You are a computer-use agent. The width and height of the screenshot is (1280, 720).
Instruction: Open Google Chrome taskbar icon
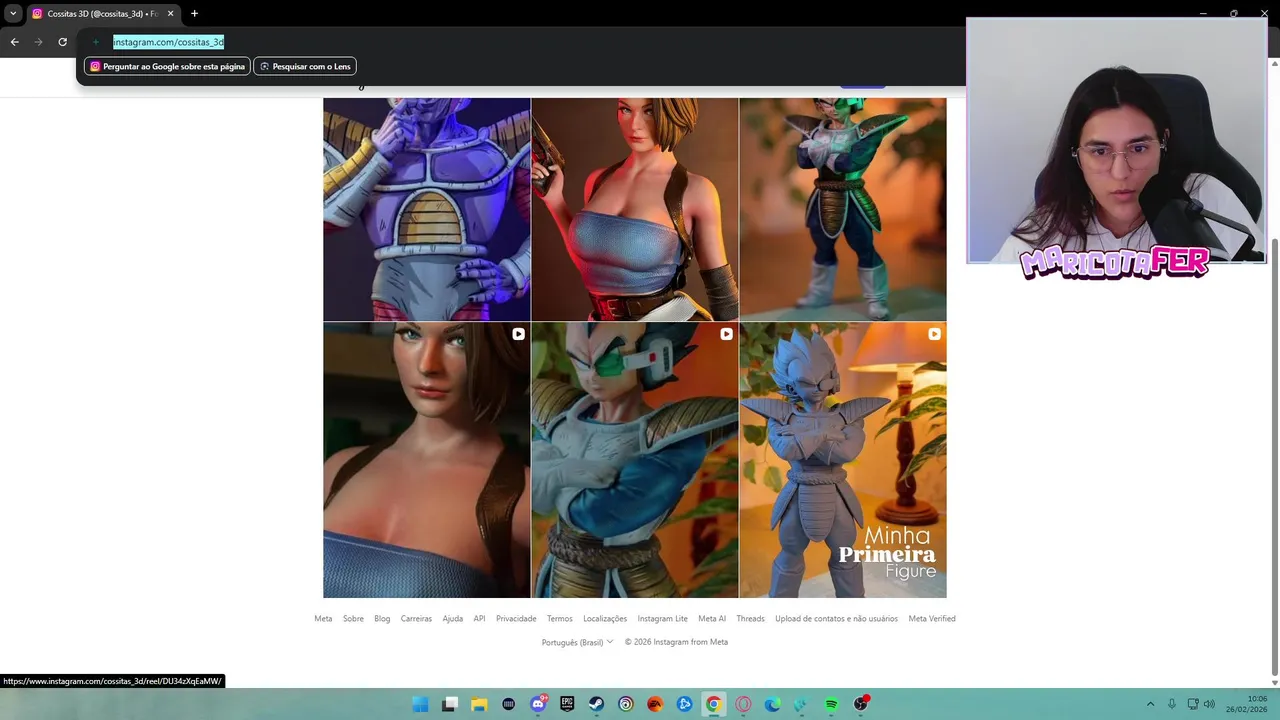(x=713, y=704)
